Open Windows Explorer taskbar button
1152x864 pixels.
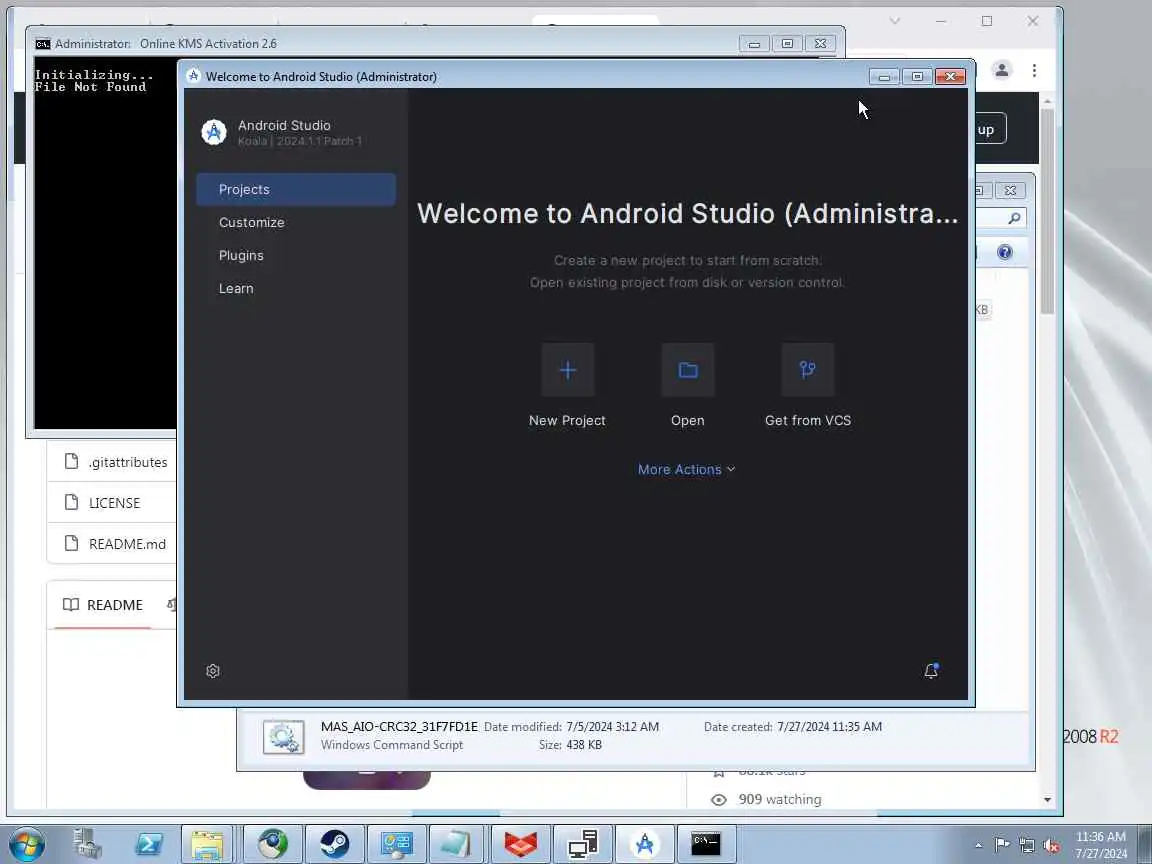[x=207, y=844]
